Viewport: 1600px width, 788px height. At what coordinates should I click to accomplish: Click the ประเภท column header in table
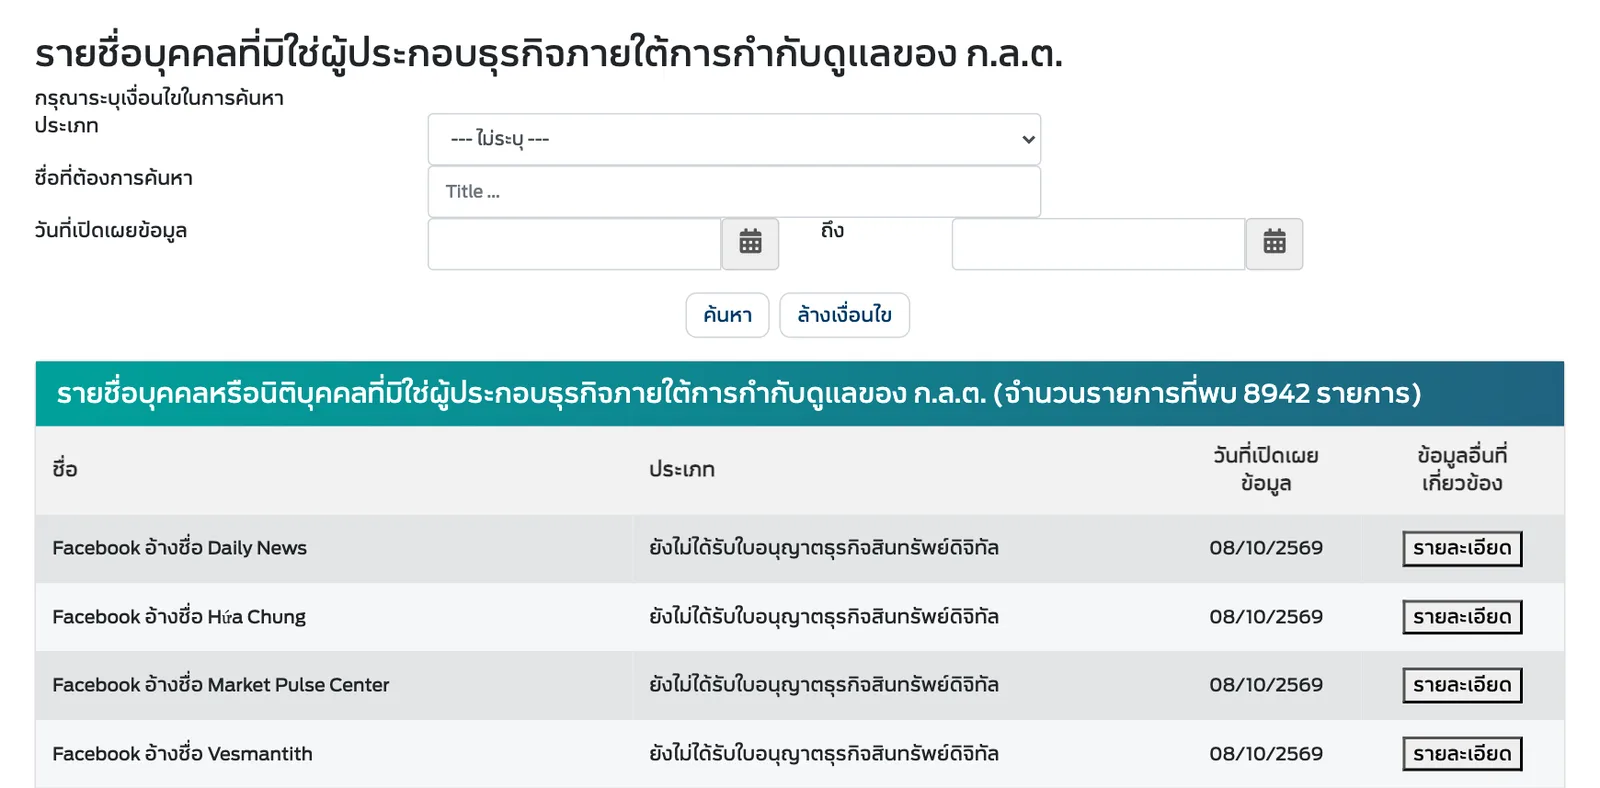click(682, 469)
